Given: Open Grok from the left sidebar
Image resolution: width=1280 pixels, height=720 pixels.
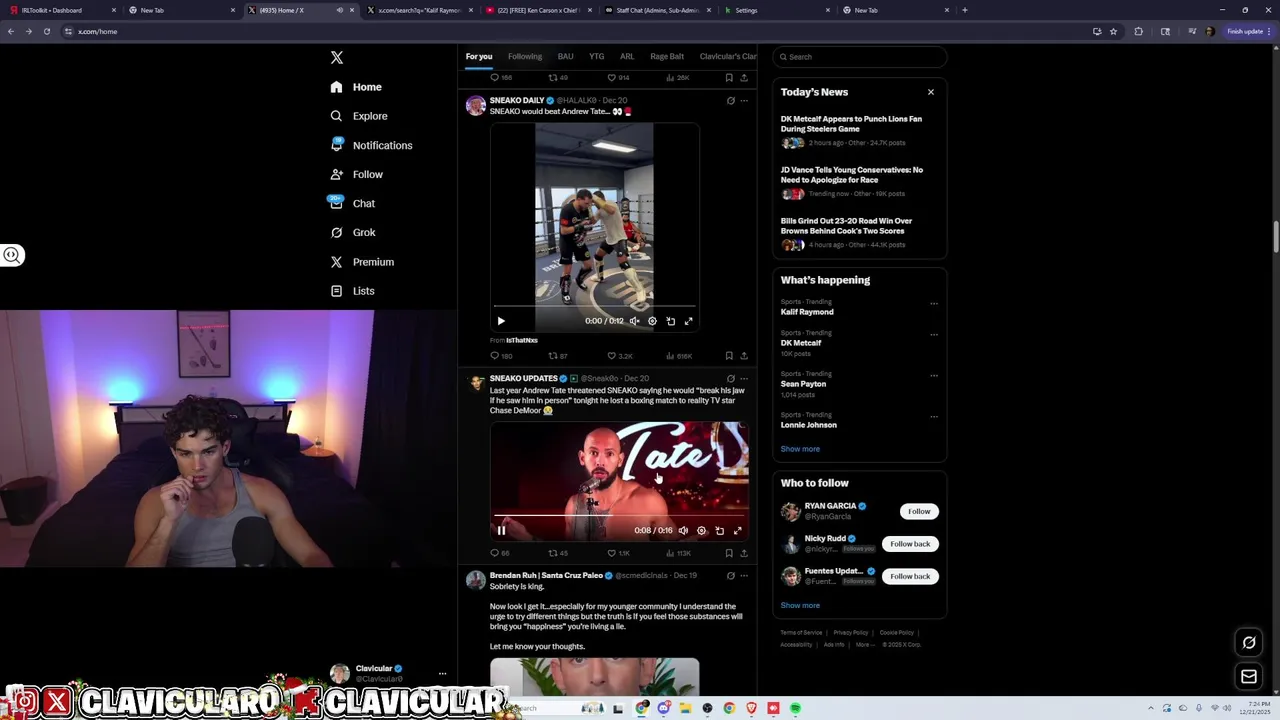Looking at the screenshot, I should (353, 232).
